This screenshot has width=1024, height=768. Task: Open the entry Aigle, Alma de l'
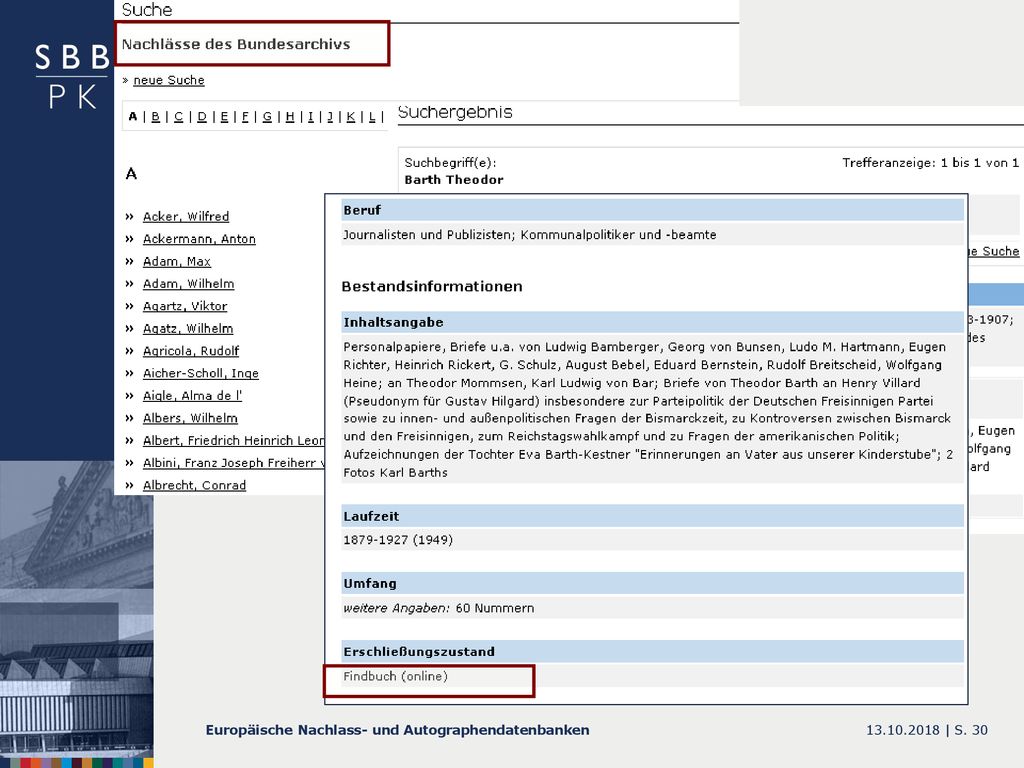click(x=193, y=396)
